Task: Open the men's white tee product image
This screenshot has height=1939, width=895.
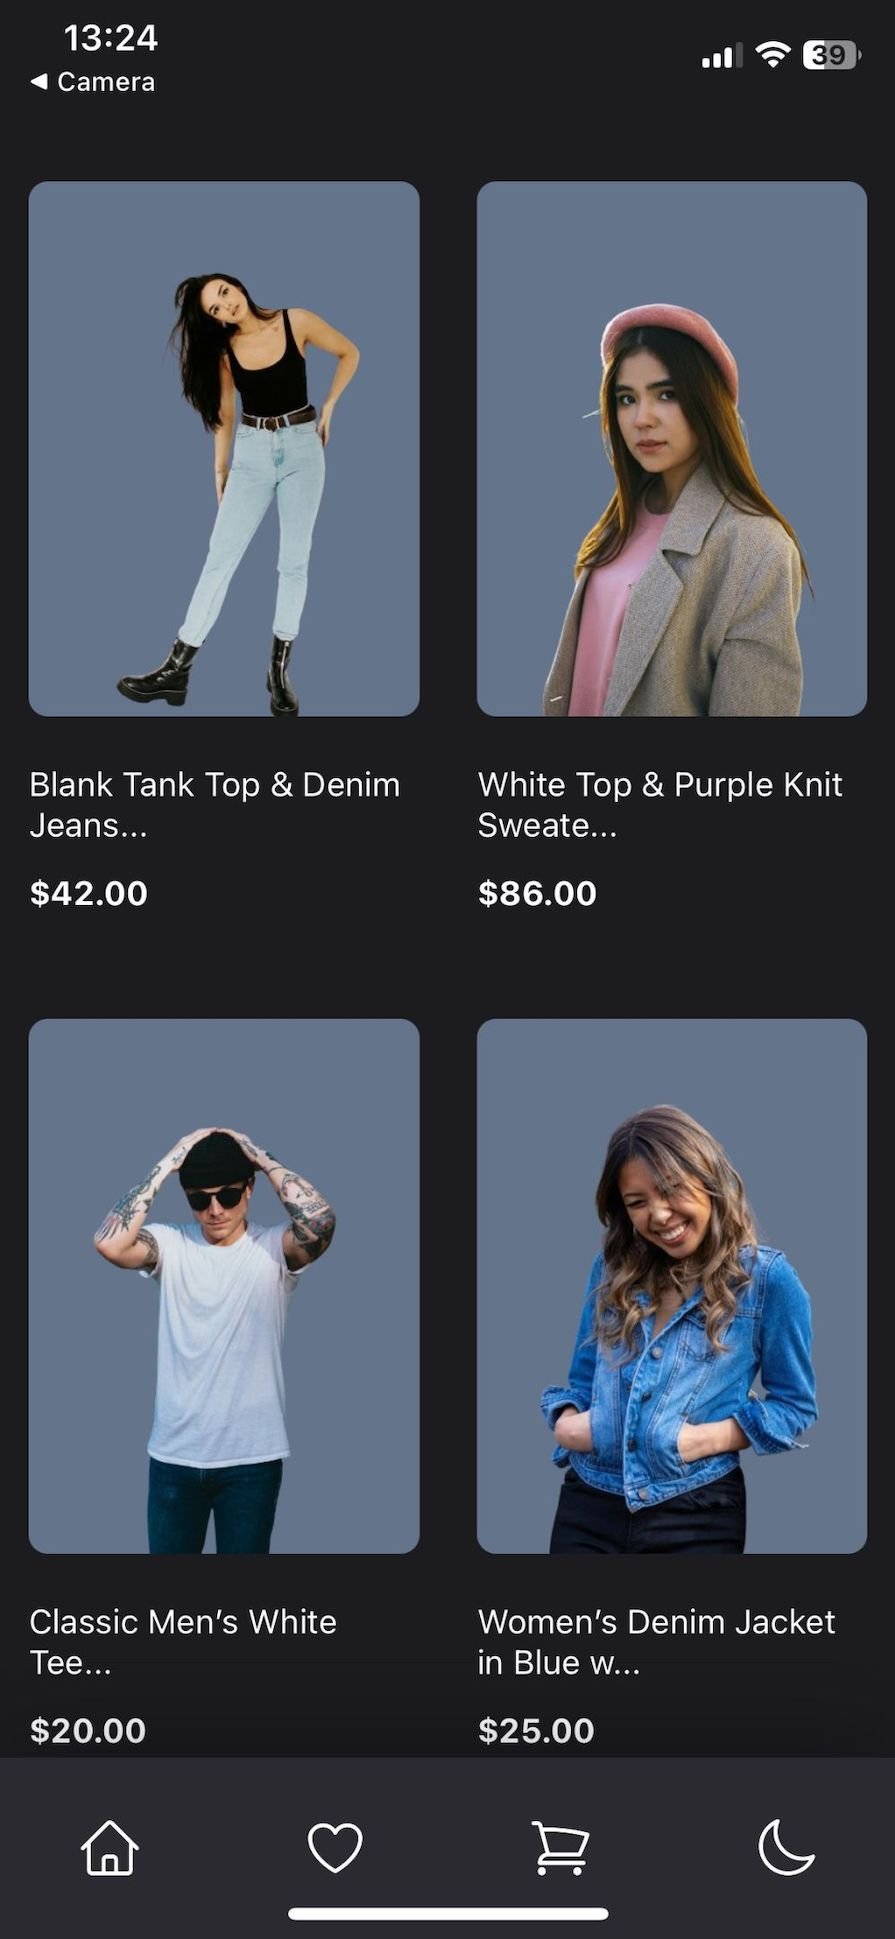Action: (x=224, y=1286)
